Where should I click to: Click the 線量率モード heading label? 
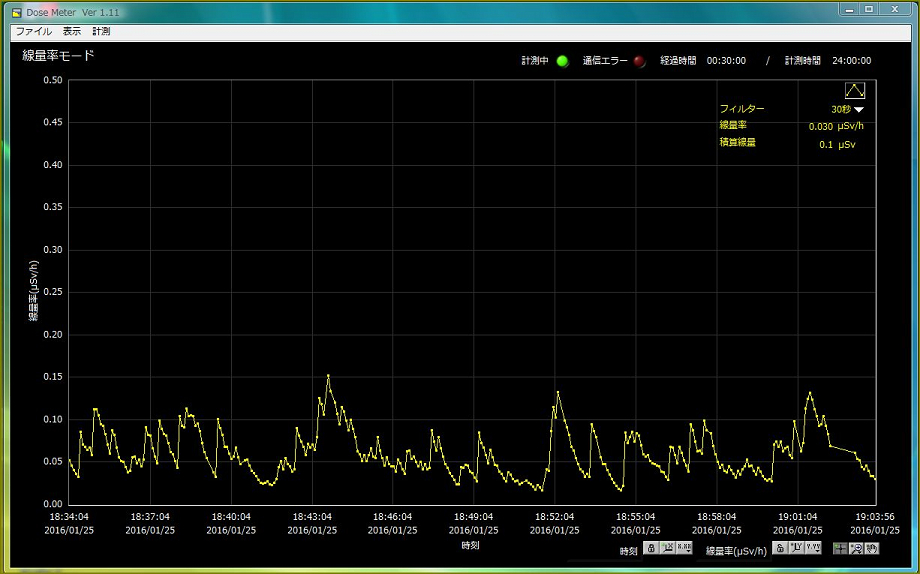[58, 56]
